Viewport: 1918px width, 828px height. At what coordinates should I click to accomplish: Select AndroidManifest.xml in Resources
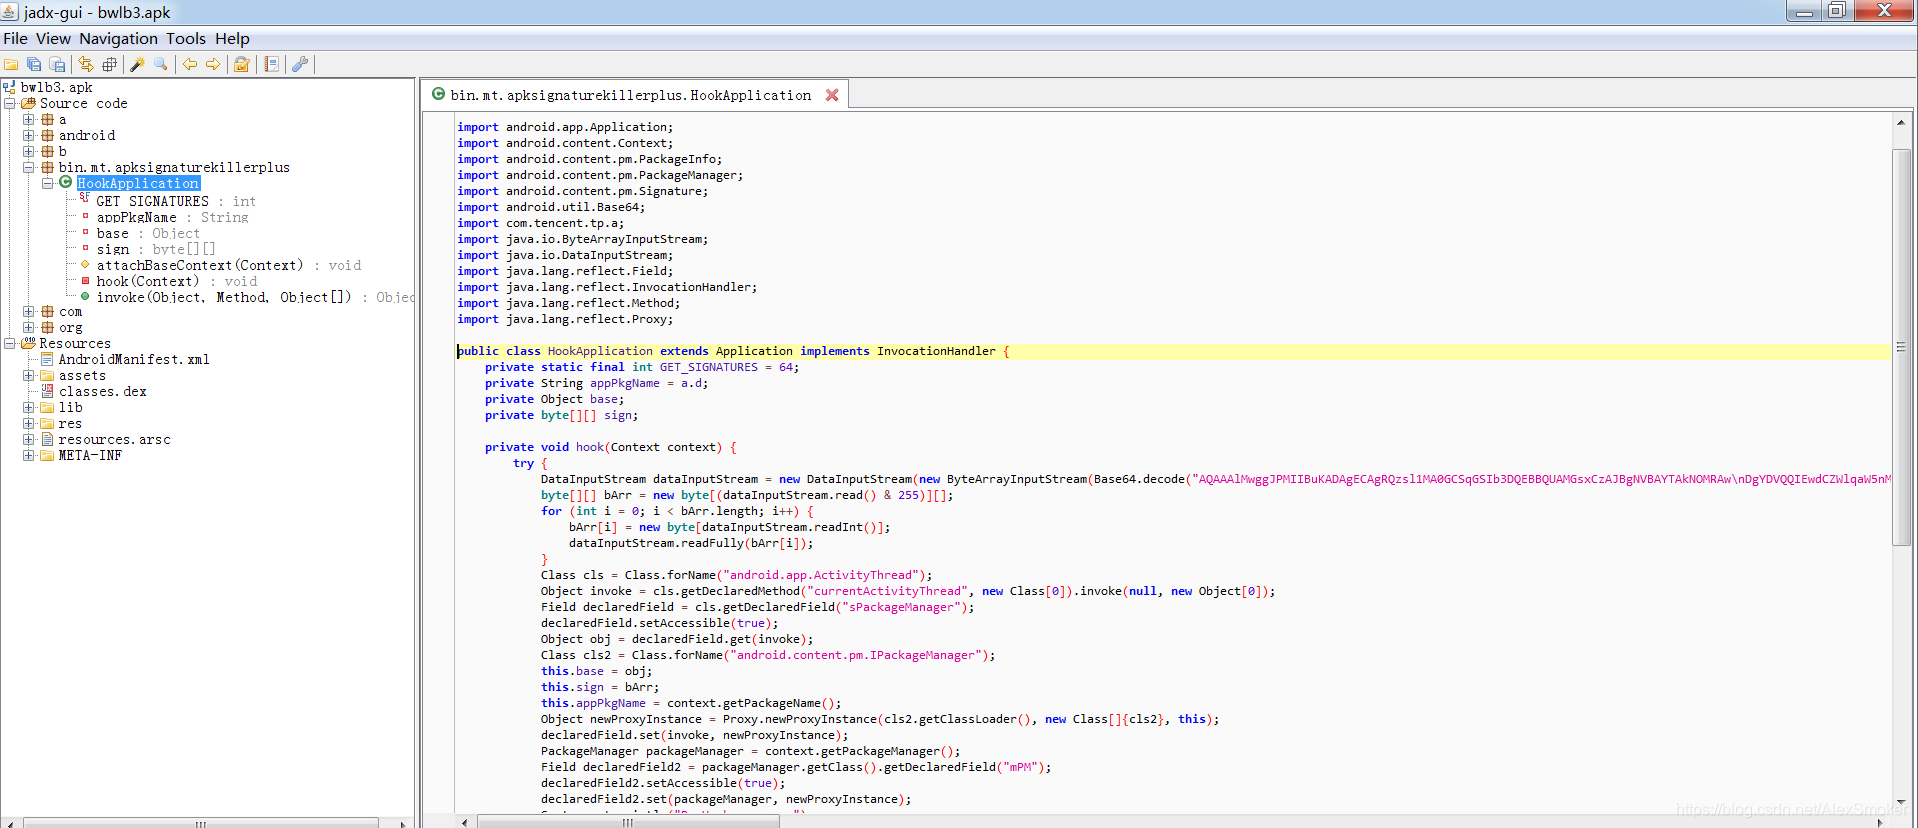[x=134, y=359]
